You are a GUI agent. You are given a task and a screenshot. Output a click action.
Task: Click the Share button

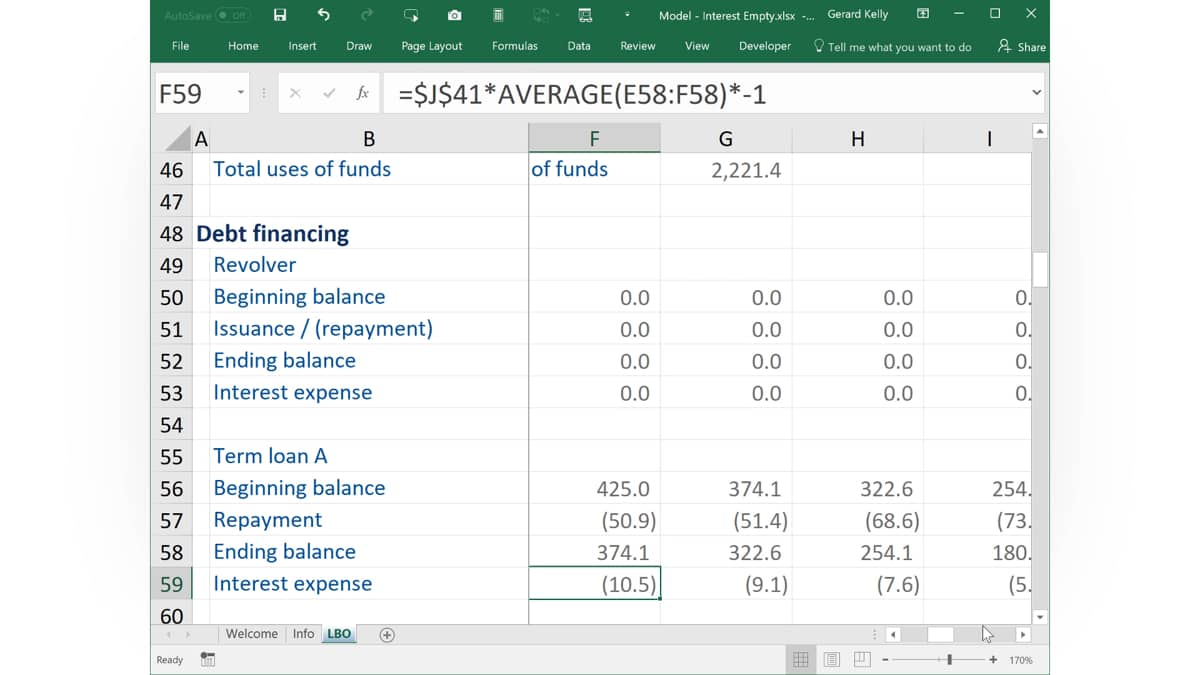click(x=1022, y=46)
